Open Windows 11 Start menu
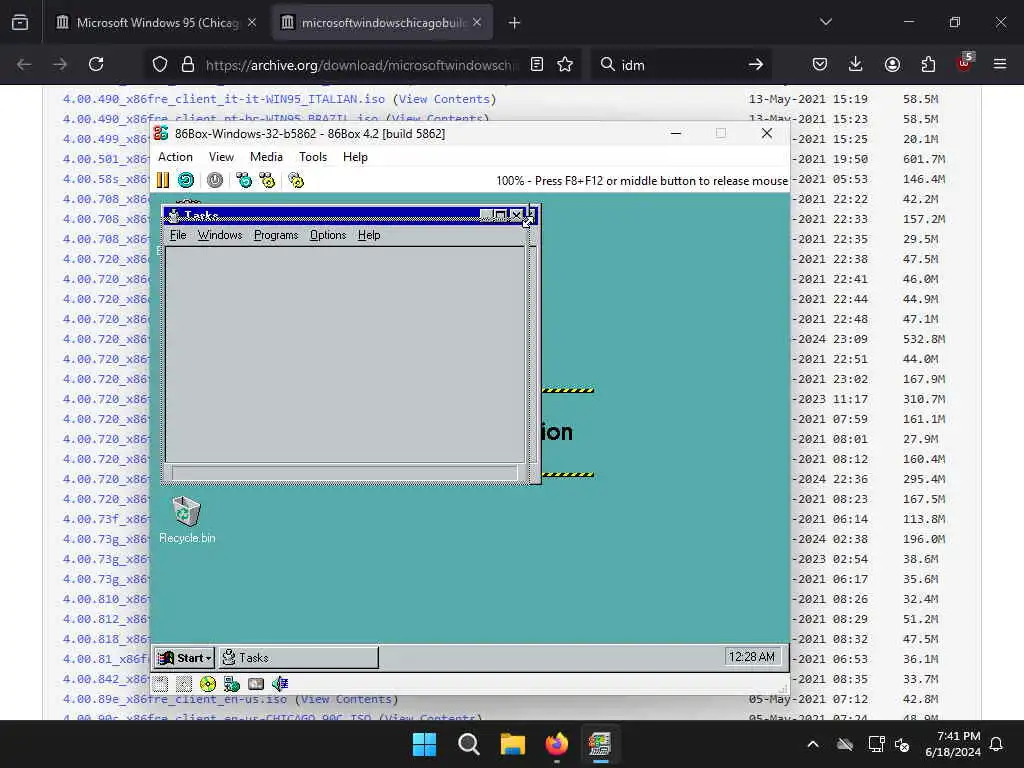This screenshot has height=768, width=1024. [x=424, y=744]
